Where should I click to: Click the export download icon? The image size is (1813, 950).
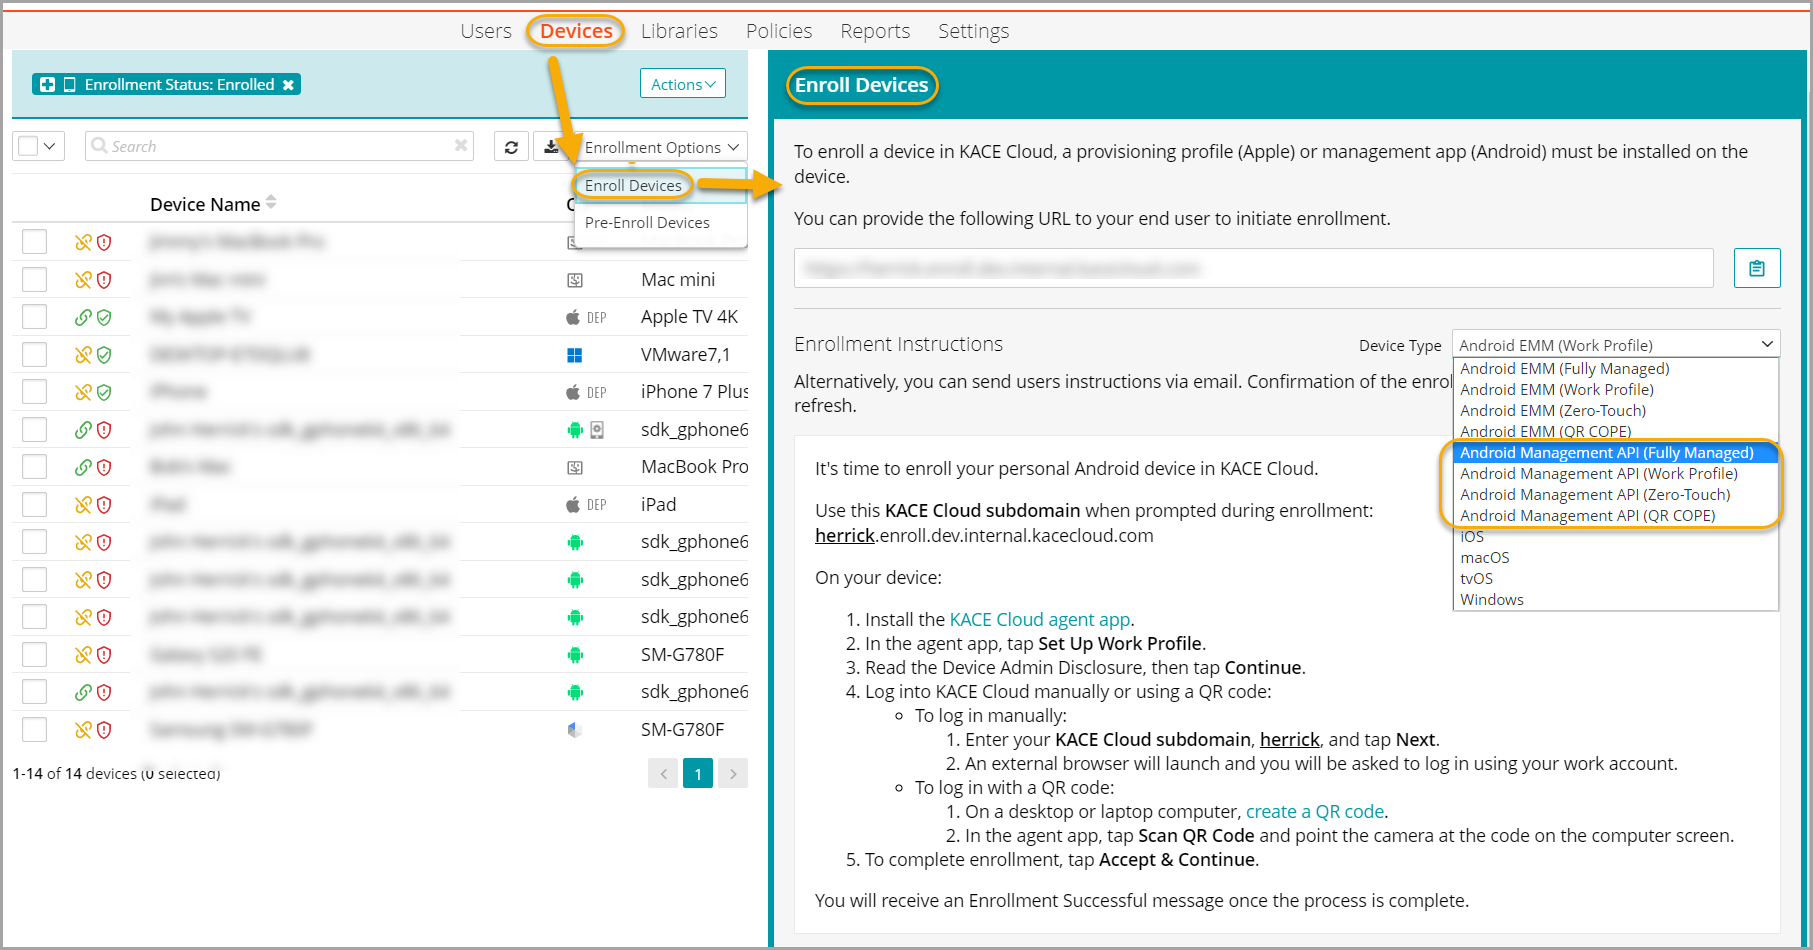(551, 147)
